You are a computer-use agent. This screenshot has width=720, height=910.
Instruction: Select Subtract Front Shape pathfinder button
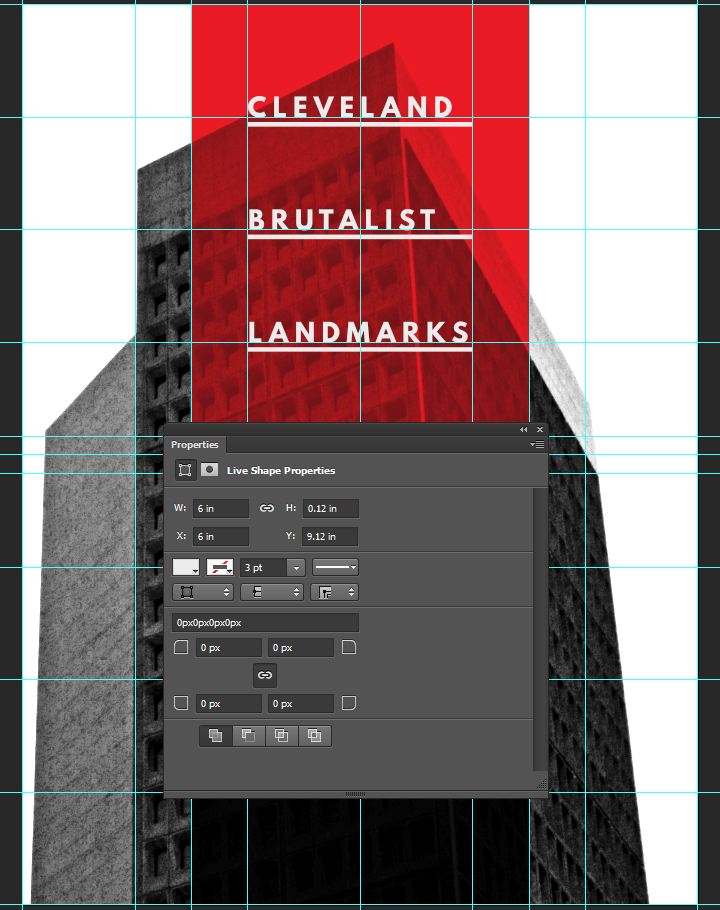(249, 736)
